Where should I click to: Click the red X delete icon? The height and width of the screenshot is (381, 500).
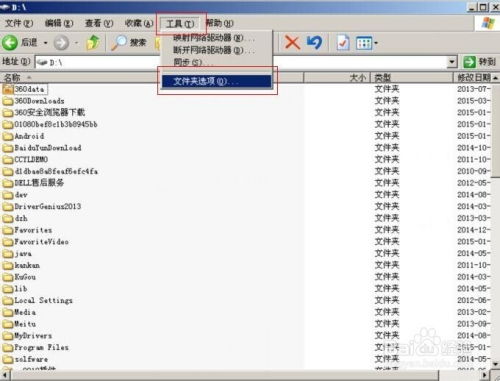292,43
